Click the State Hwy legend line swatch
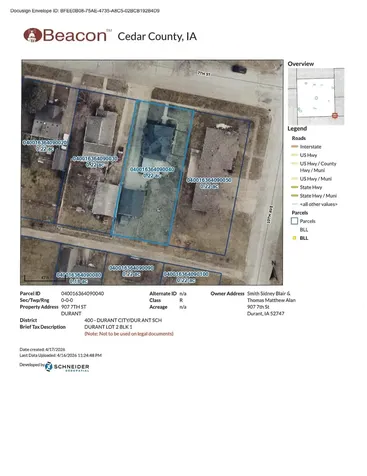367x476 pixels. tap(294, 187)
